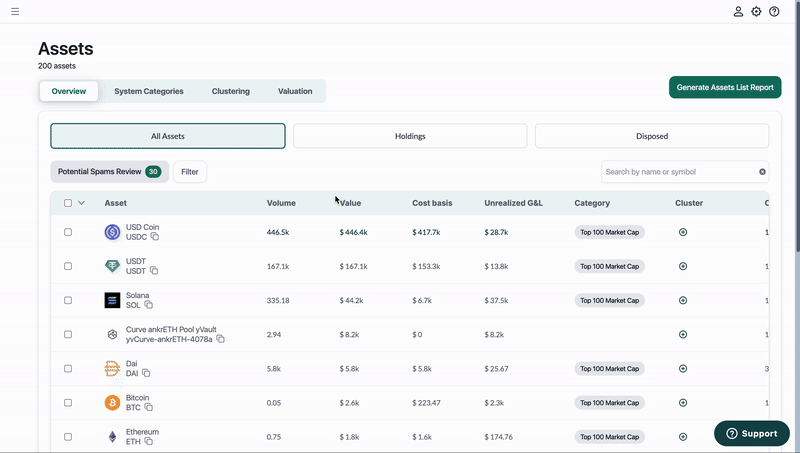
Task: Copy the USDT symbol
Action: [x=154, y=271]
